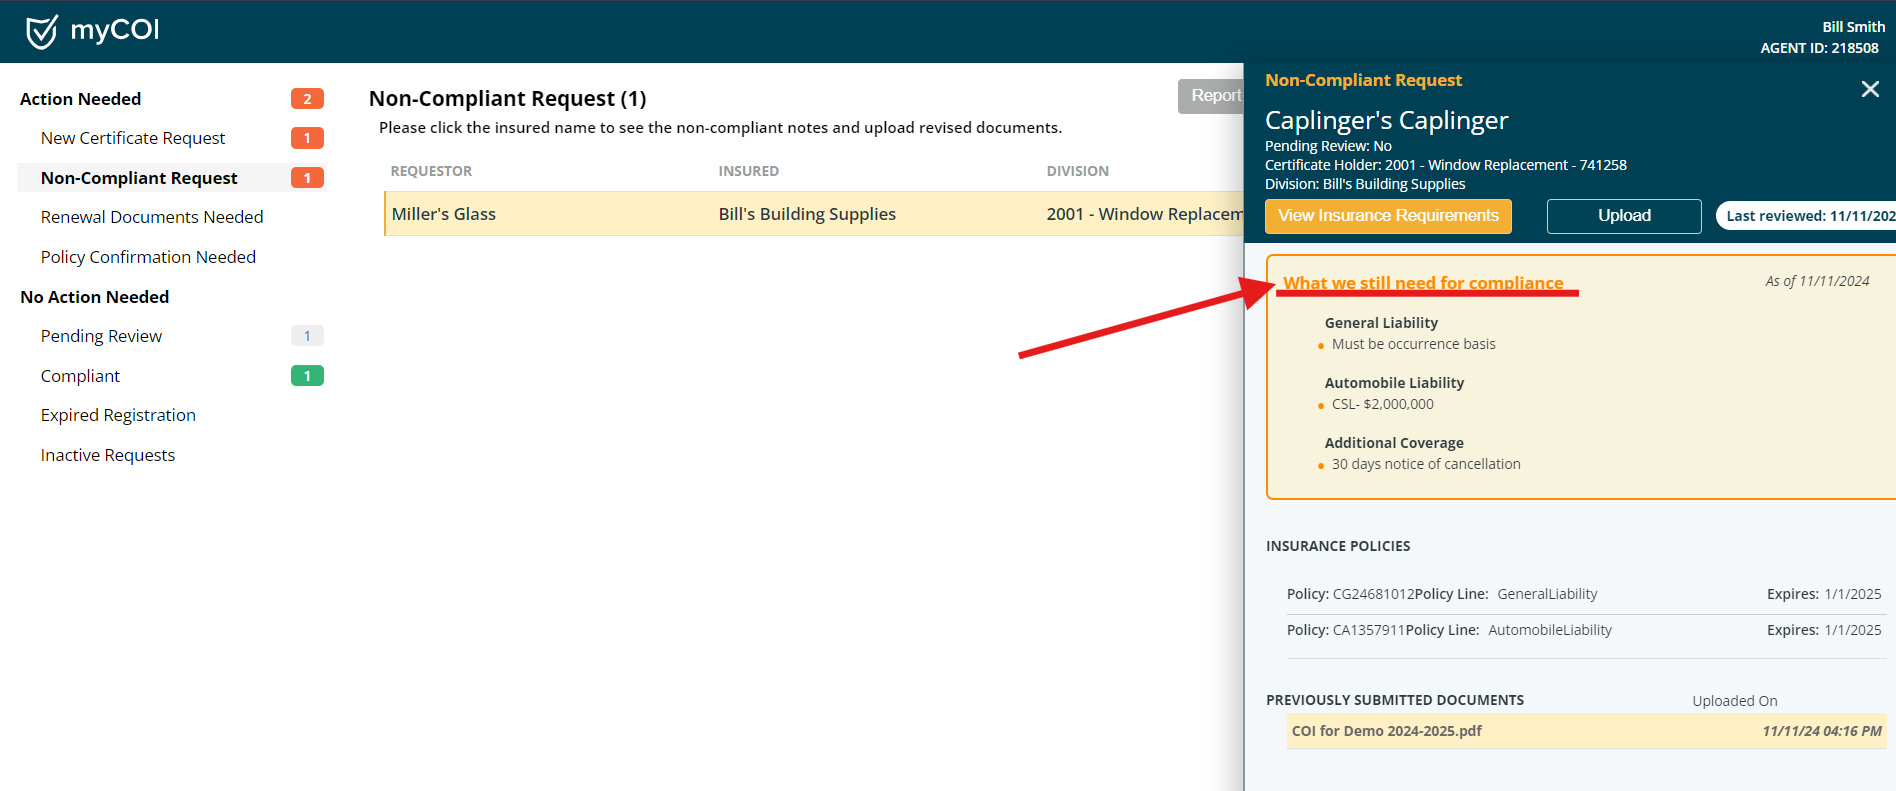
Task: Click INSURANCE POLICIES section heading
Action: 1338,546
